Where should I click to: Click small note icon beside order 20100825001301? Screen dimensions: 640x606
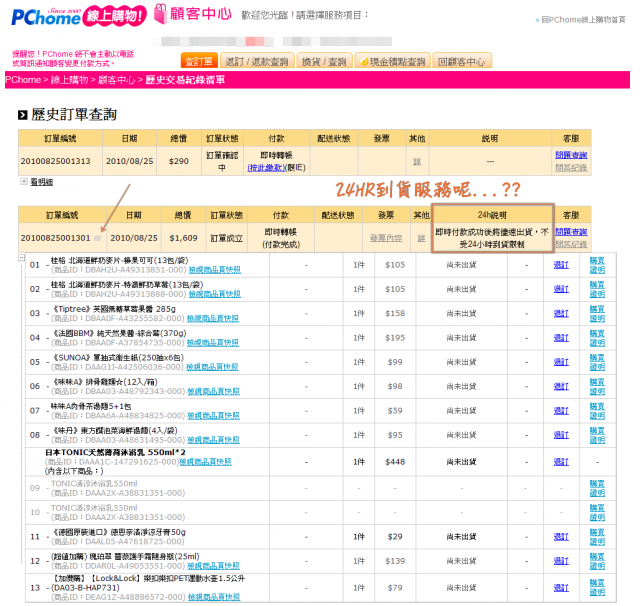(97, 238)
